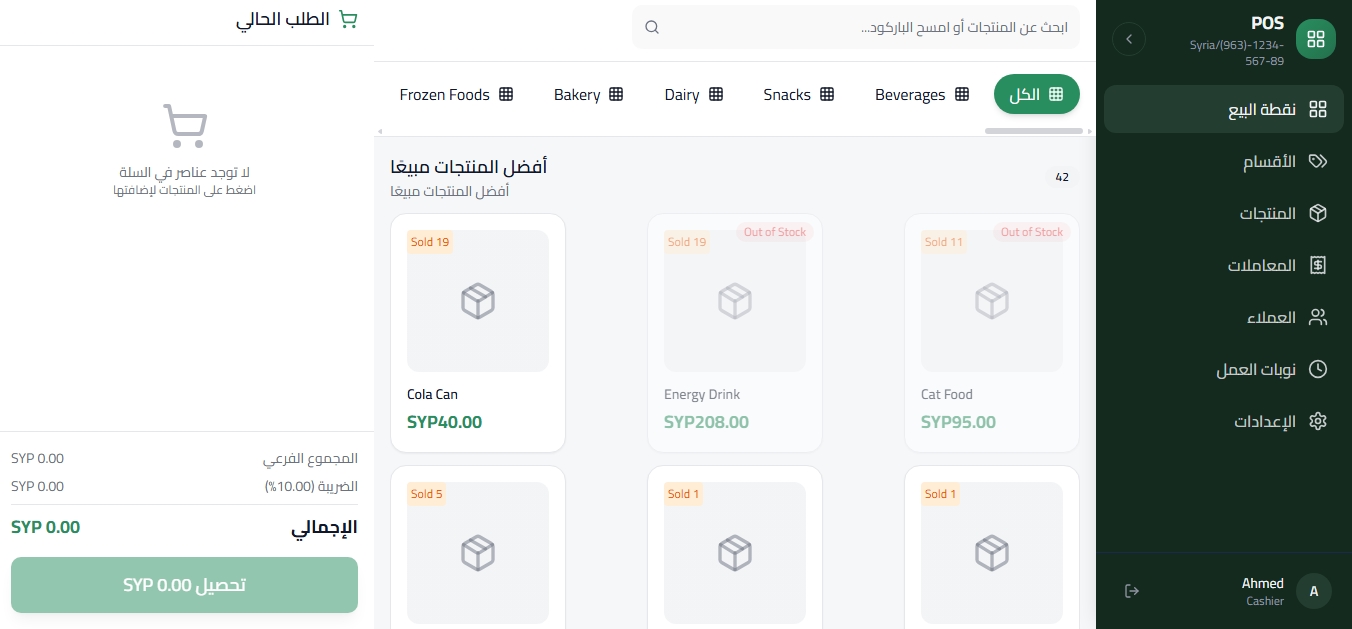1352x629 pixels.
Task: Add Cola Can product to cart
Action: [478, 333]
